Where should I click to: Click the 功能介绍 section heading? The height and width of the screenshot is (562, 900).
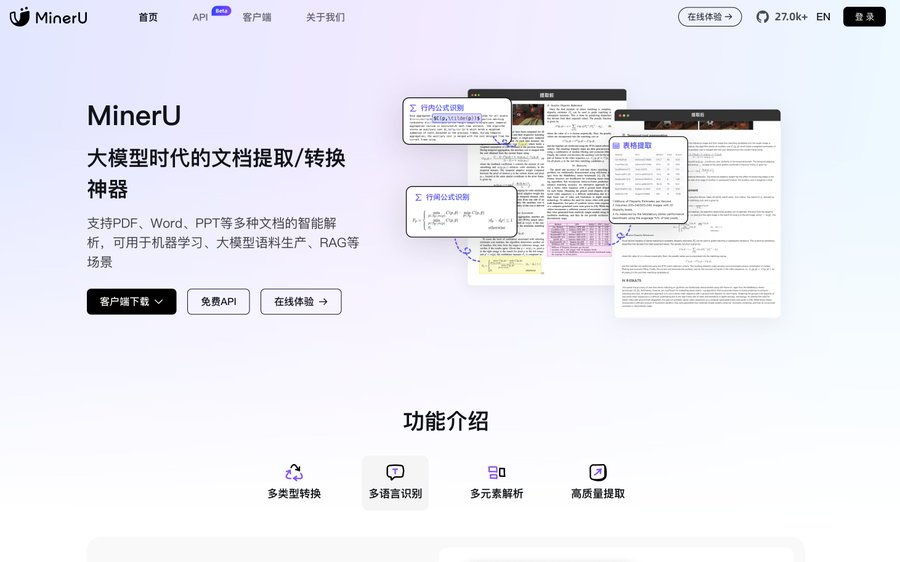tap(446, 421)
